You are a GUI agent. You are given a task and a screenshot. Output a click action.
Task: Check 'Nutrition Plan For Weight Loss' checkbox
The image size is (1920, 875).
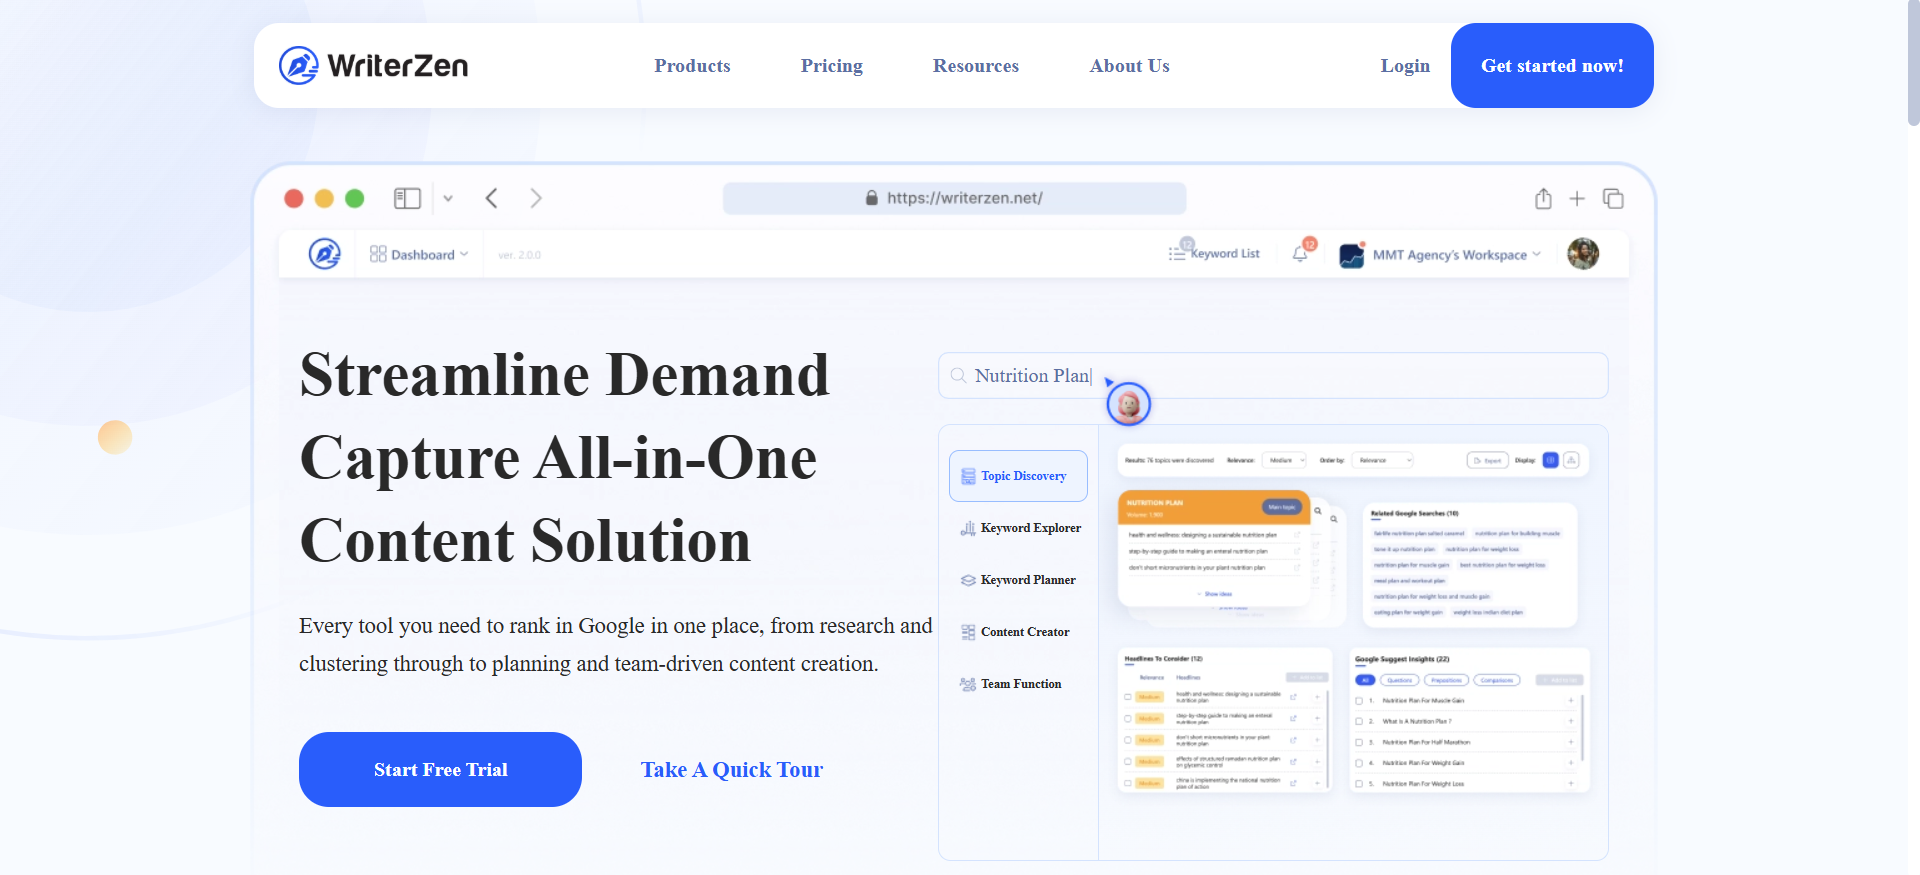click(x=1359, y=784)
